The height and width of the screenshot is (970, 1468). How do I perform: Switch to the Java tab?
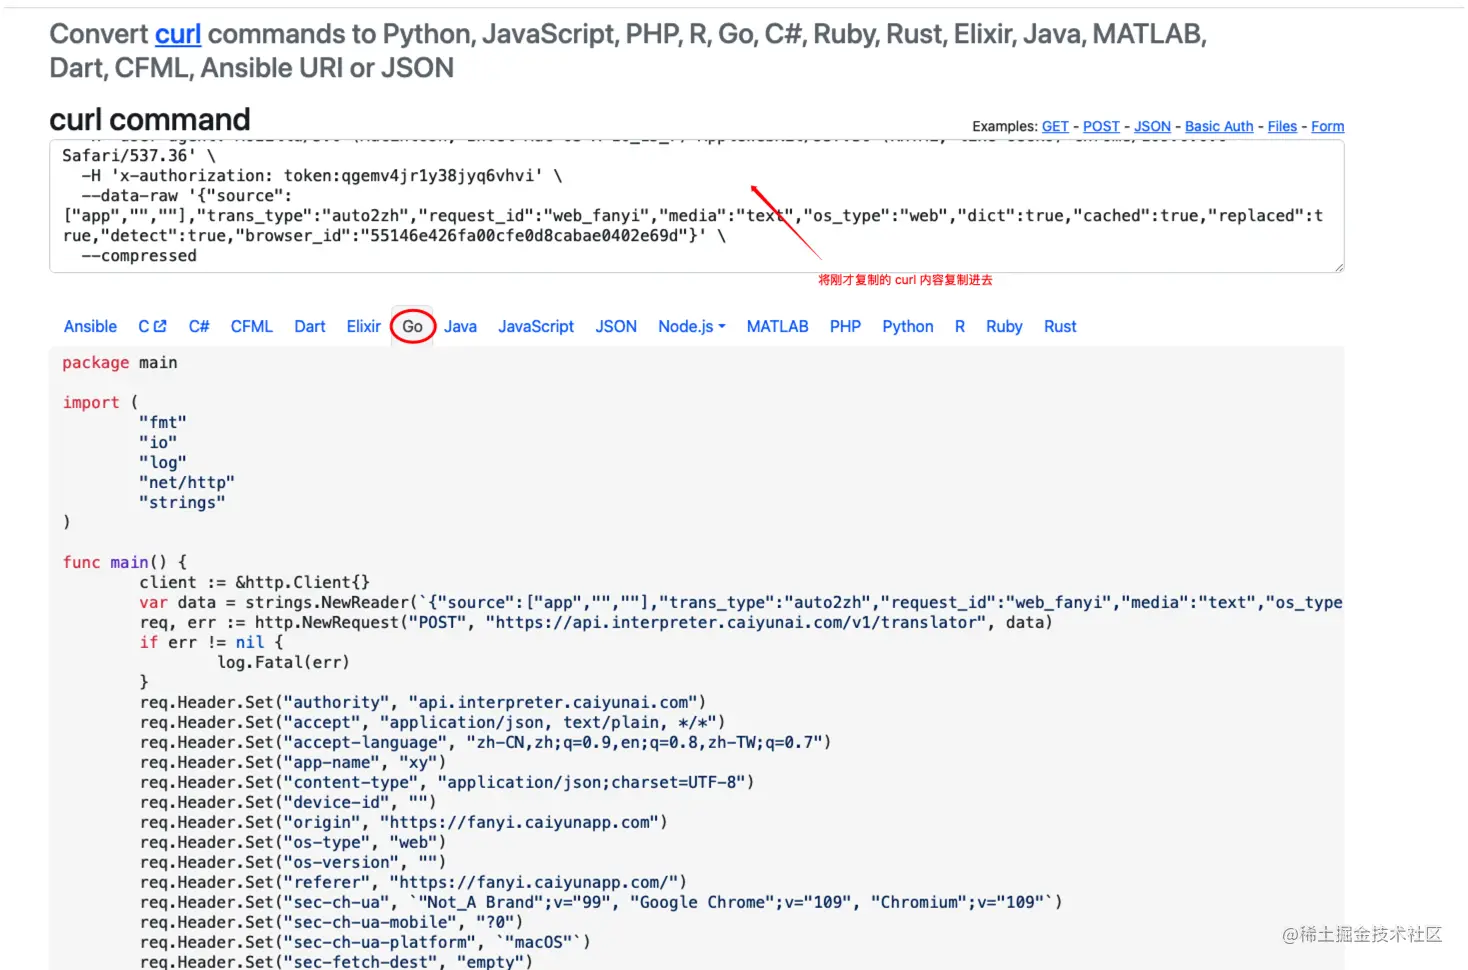coord(460,326)
